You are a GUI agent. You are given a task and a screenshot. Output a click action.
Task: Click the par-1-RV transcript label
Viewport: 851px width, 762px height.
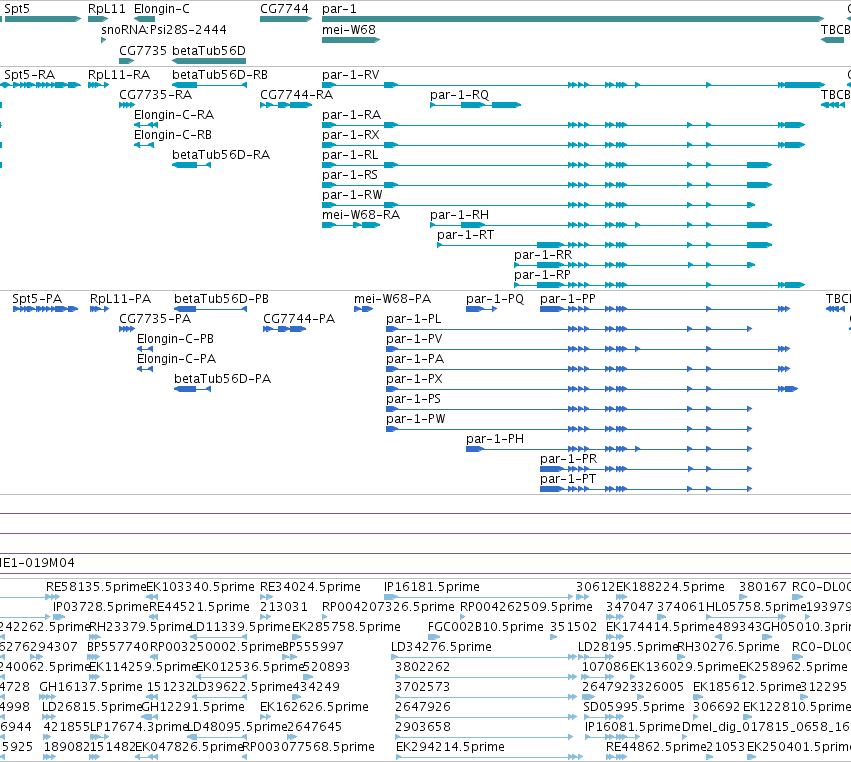coord(351,75)
